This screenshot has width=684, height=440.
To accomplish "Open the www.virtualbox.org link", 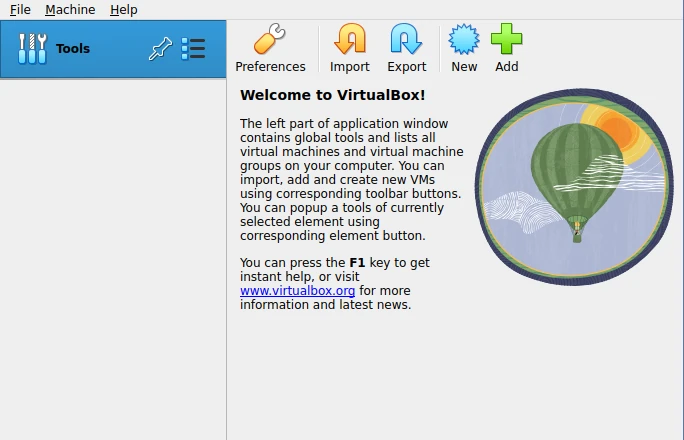I will 297,291.
